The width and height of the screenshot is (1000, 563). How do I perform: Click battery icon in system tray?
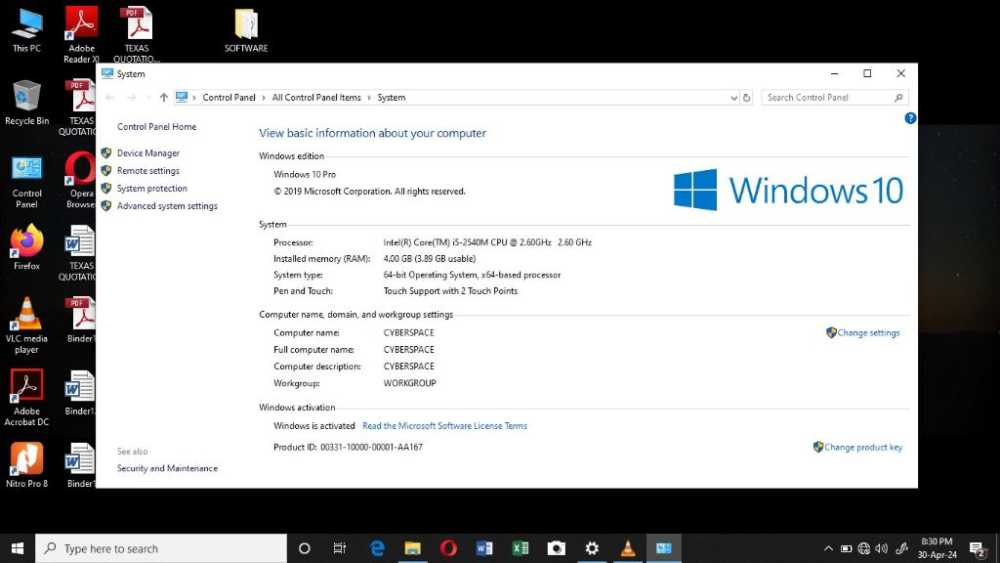846,548
